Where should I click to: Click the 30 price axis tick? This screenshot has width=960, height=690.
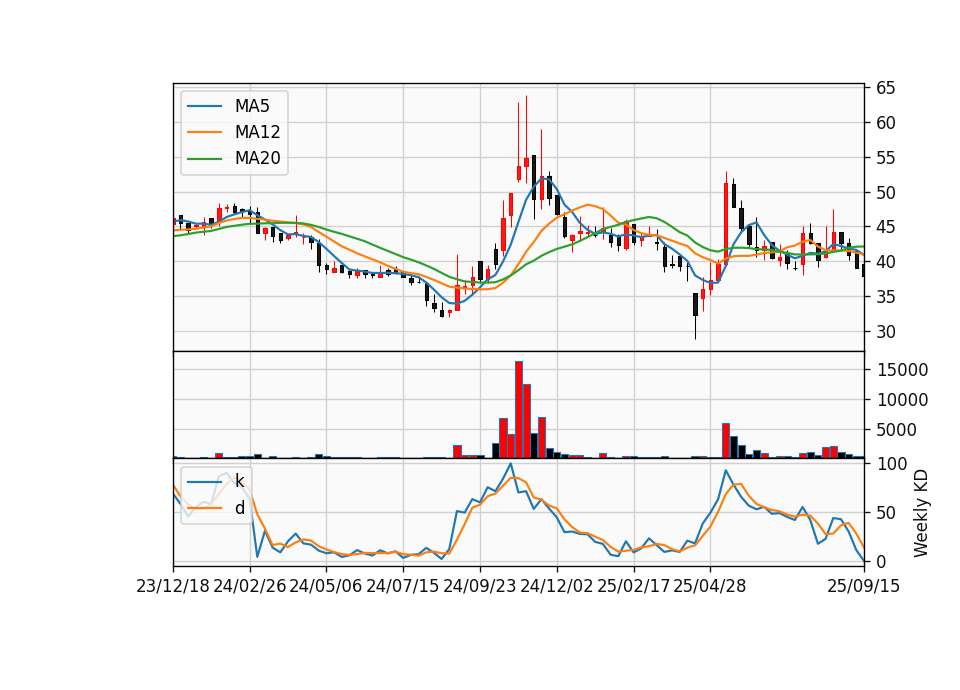(x=885, y=332)
